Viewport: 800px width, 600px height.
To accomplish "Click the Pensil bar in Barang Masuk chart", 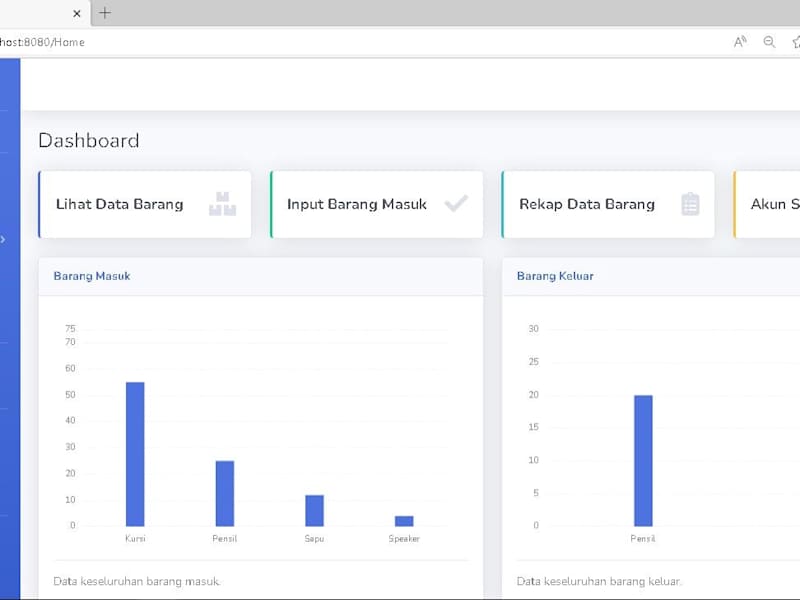I will click(225, 493).
